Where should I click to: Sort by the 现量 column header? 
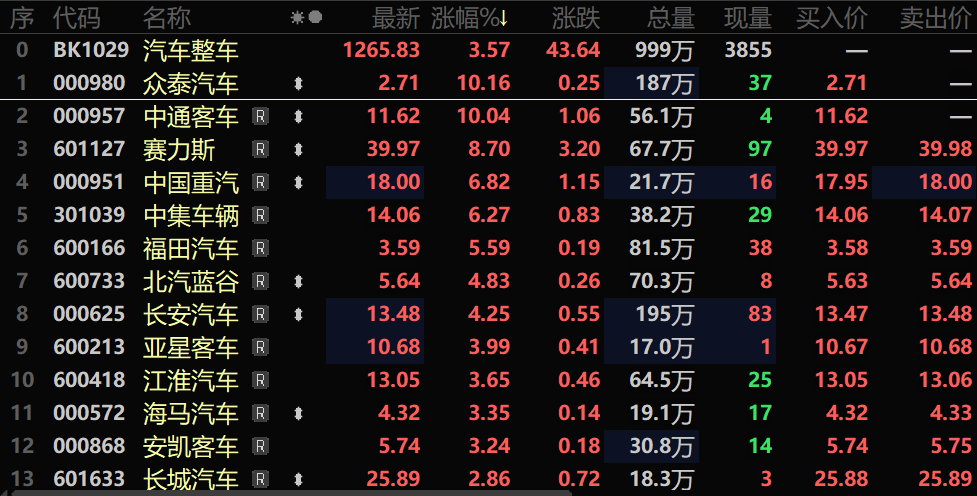click(x=748, y=18)
